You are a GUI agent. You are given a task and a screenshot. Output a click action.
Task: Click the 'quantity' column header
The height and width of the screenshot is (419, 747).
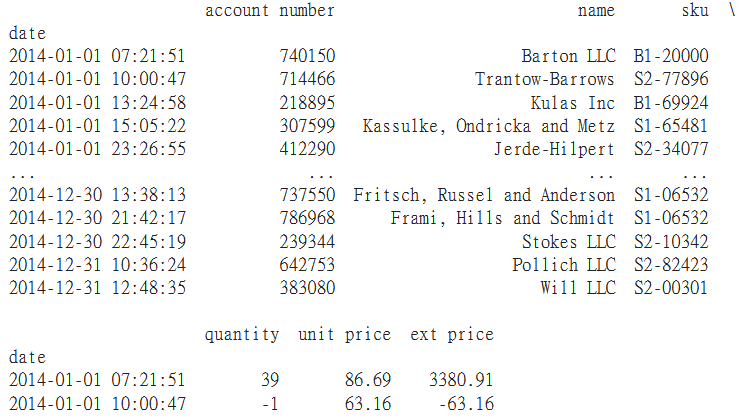[x=242, y=335]
